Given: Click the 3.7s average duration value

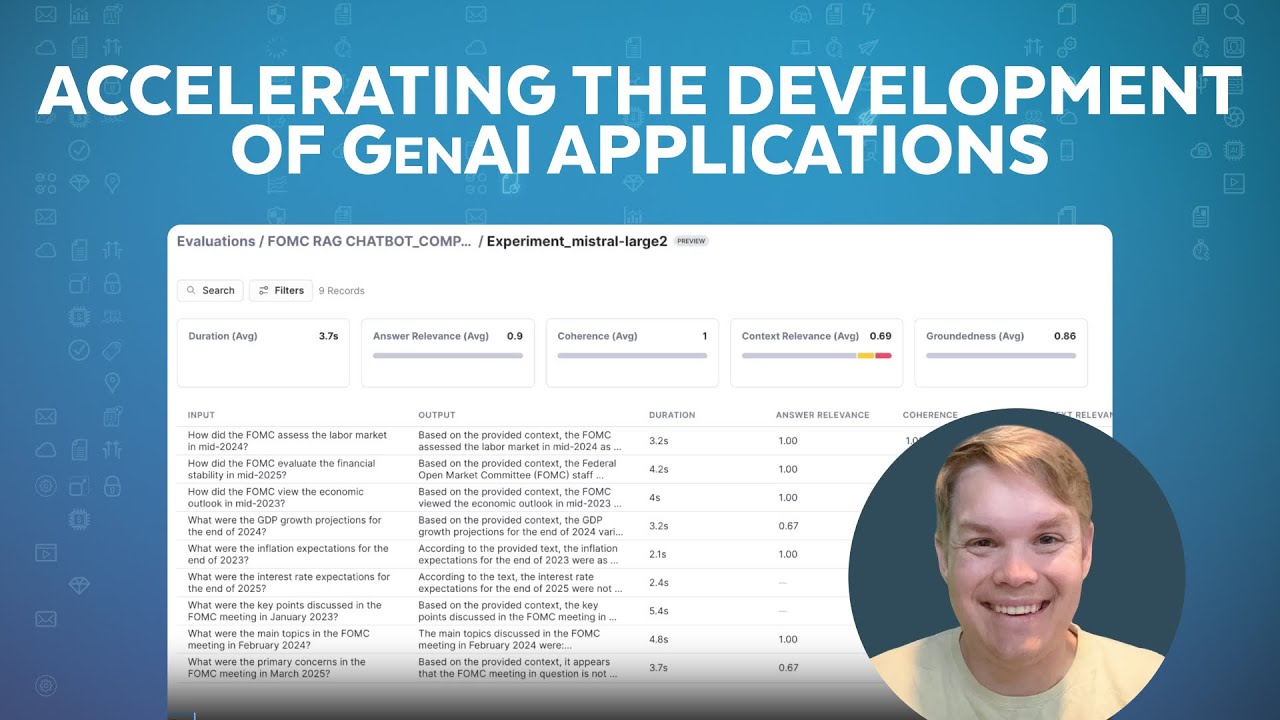Looking at the screenshot, I should [x=328, y=336].
